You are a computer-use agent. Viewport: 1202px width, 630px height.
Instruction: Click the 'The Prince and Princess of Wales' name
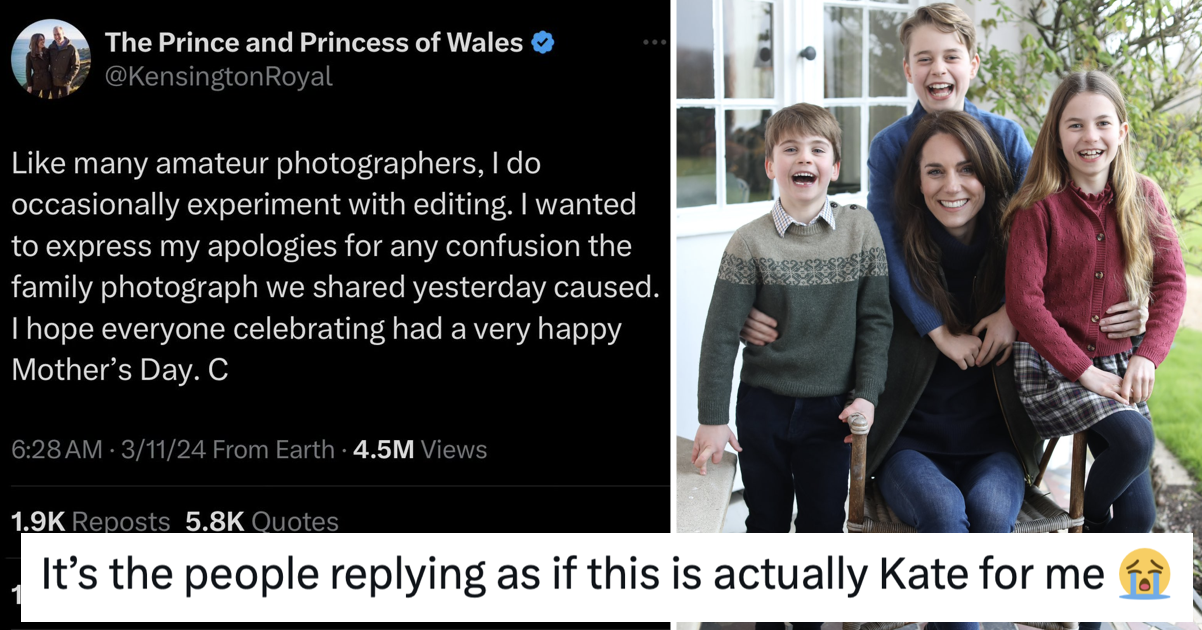click(x=314, y=43)
